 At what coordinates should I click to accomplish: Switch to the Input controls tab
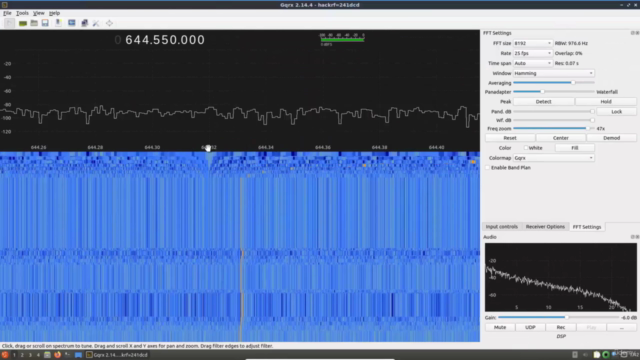click(502, 227)
